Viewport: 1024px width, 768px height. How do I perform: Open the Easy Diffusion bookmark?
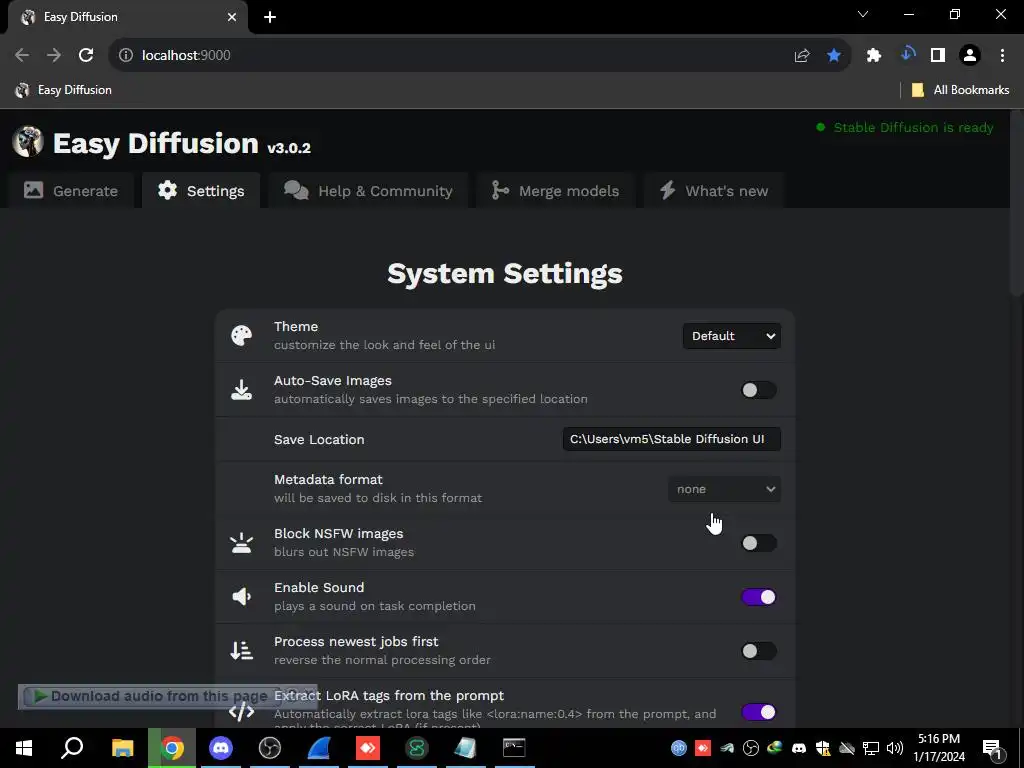63,90
